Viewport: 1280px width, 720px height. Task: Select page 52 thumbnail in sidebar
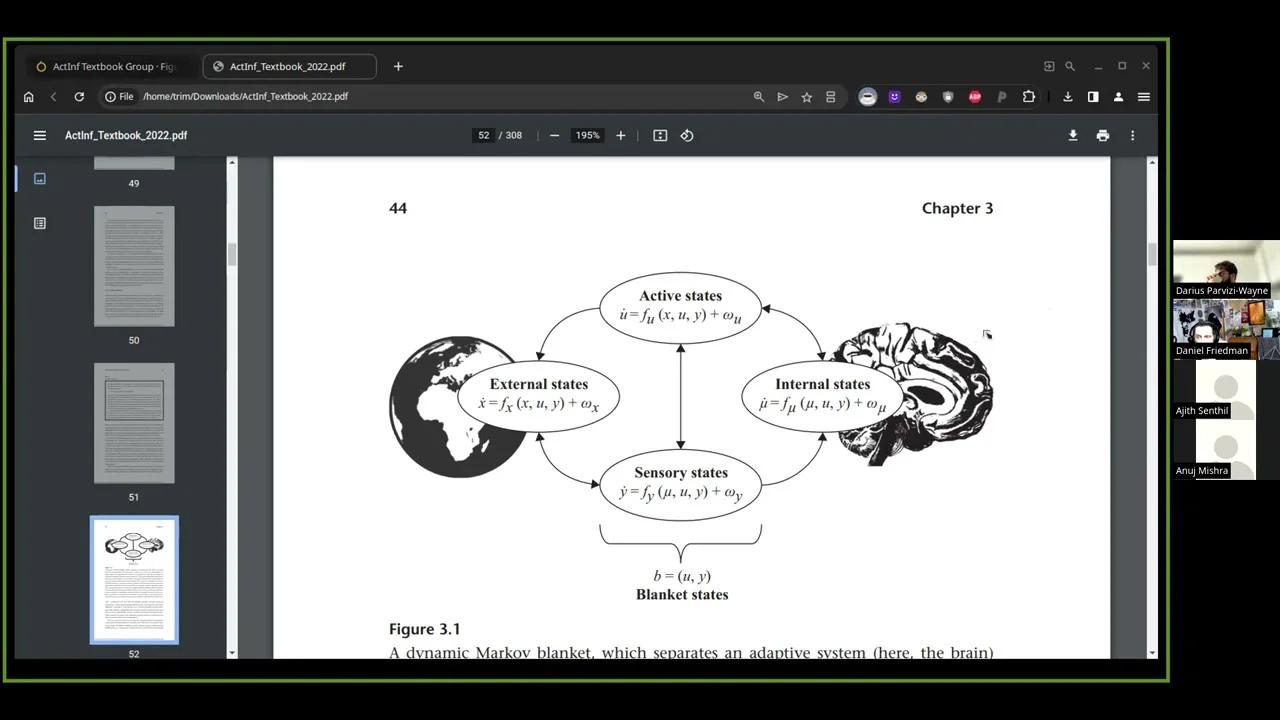[x=133, y=580]
